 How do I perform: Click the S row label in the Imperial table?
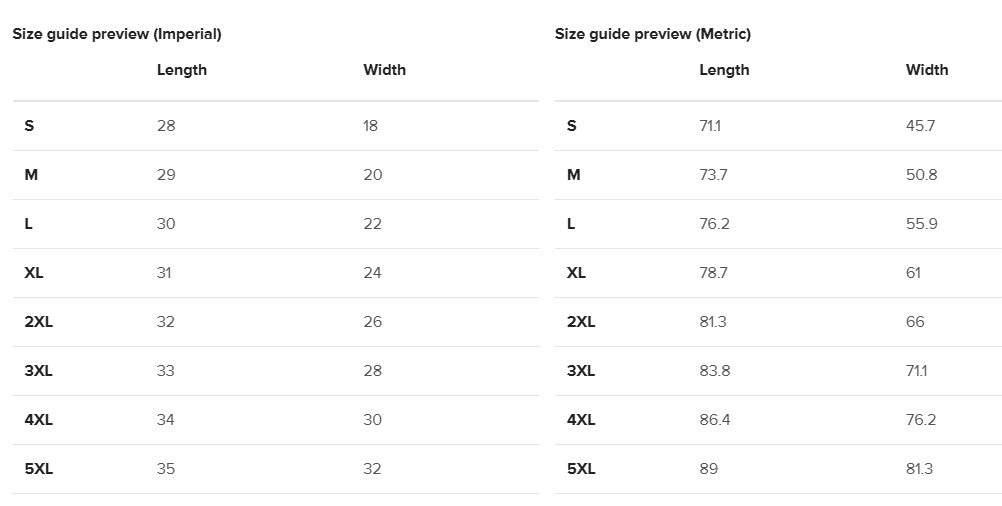point(29,126)
